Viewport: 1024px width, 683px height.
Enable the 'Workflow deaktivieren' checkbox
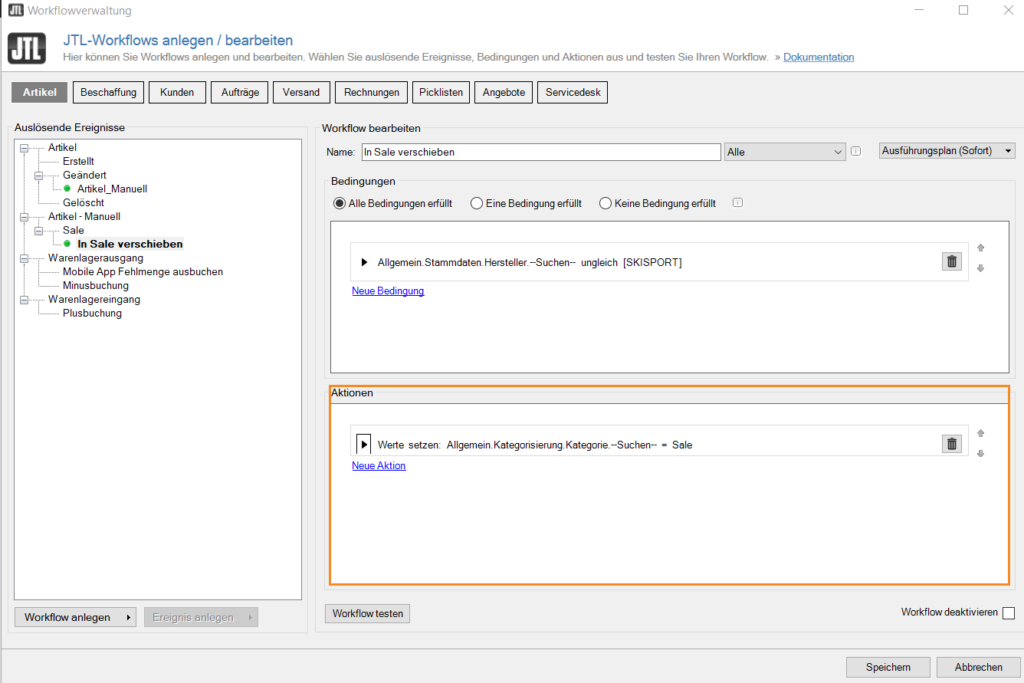pyautogui.click(x=1008, y=613)
